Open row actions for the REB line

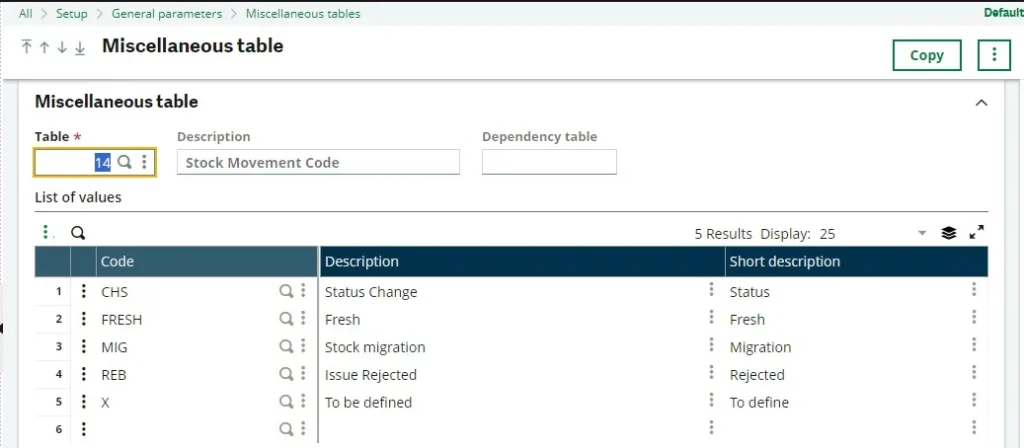pyautogui.click(x=84, y=374)
